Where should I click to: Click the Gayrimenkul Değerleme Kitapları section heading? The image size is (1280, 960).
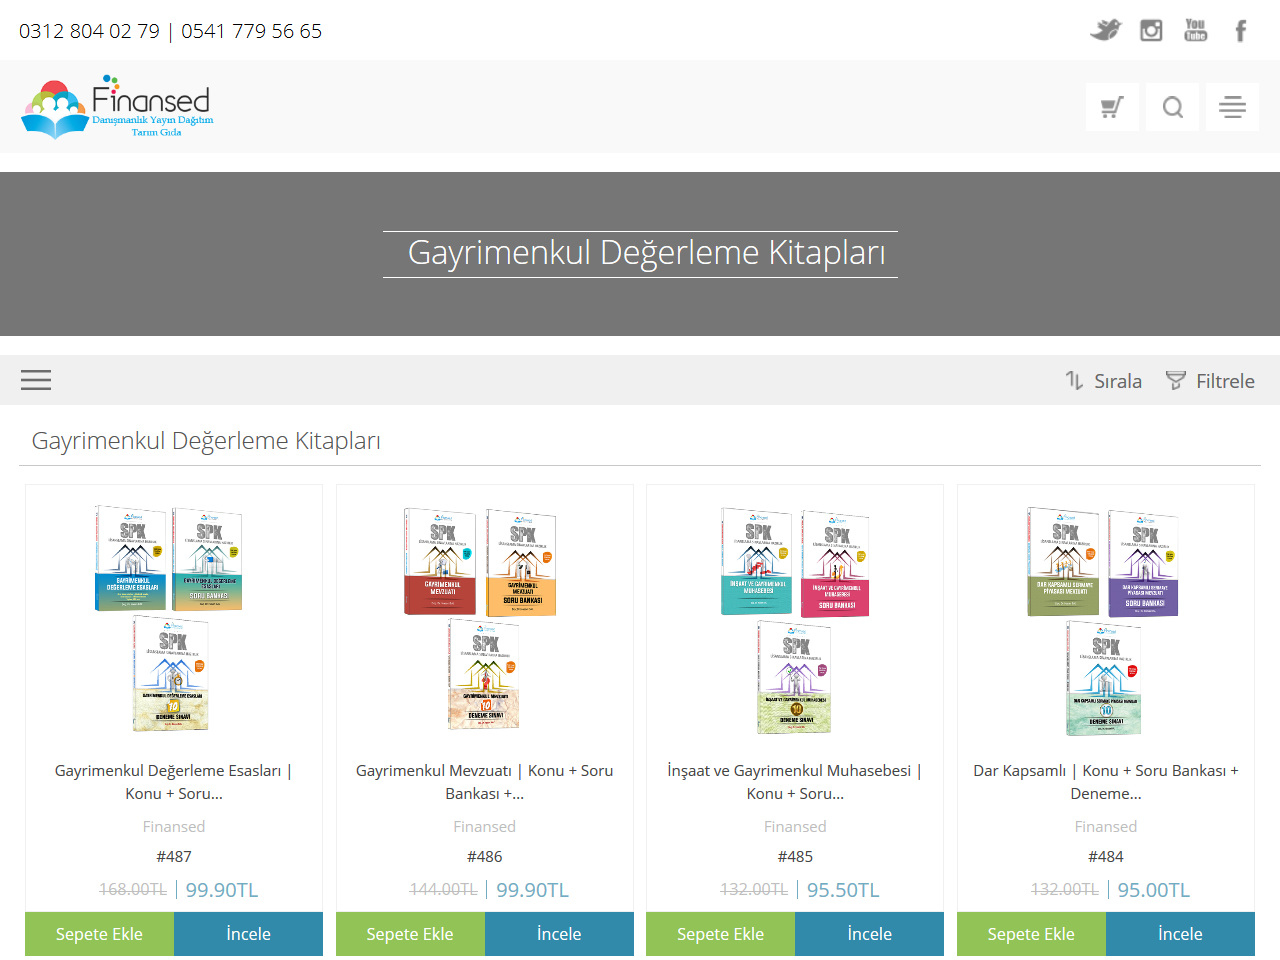pyautogui.click(x=206, y=441)
